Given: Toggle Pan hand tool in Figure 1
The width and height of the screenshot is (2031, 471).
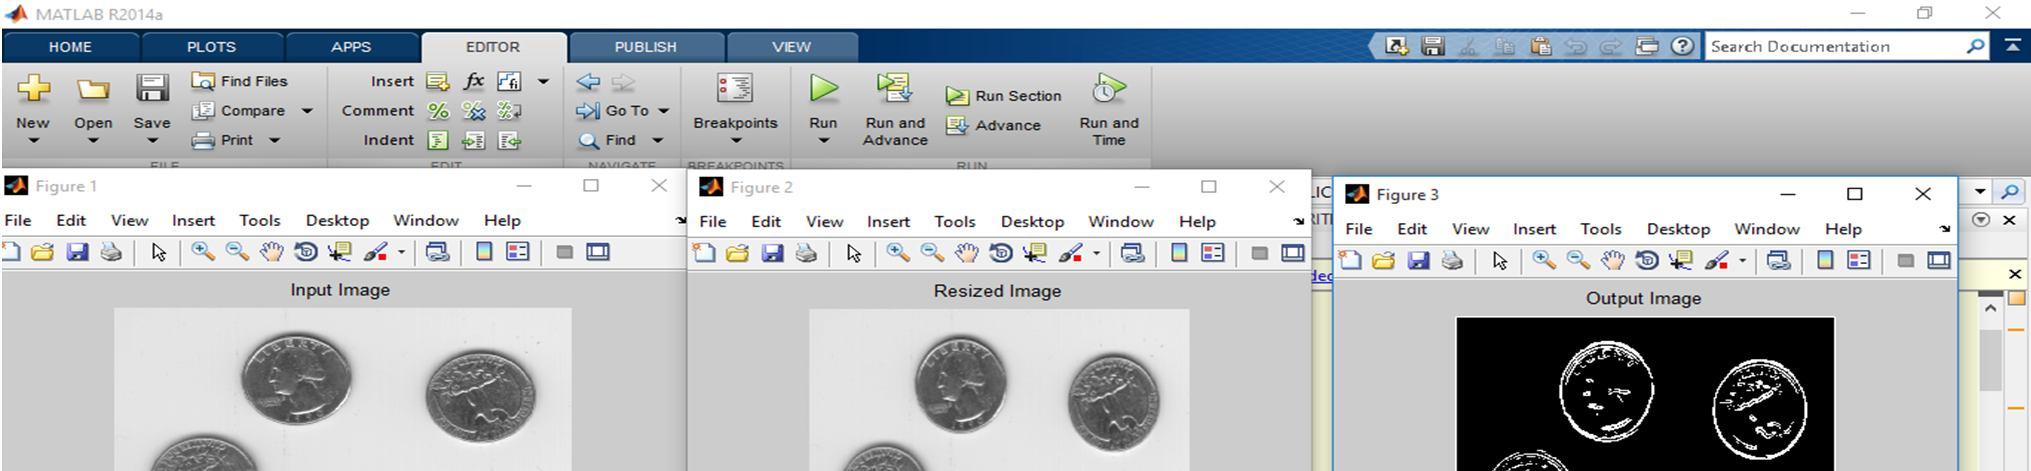Looking at the screenshot, I should click(272, 252).
